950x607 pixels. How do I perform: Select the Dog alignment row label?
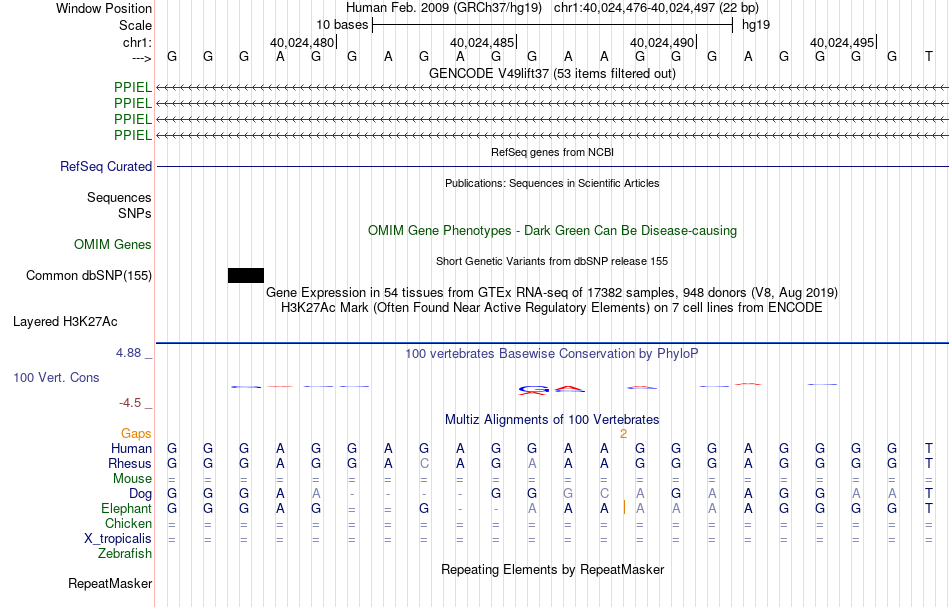coord(141,494)
